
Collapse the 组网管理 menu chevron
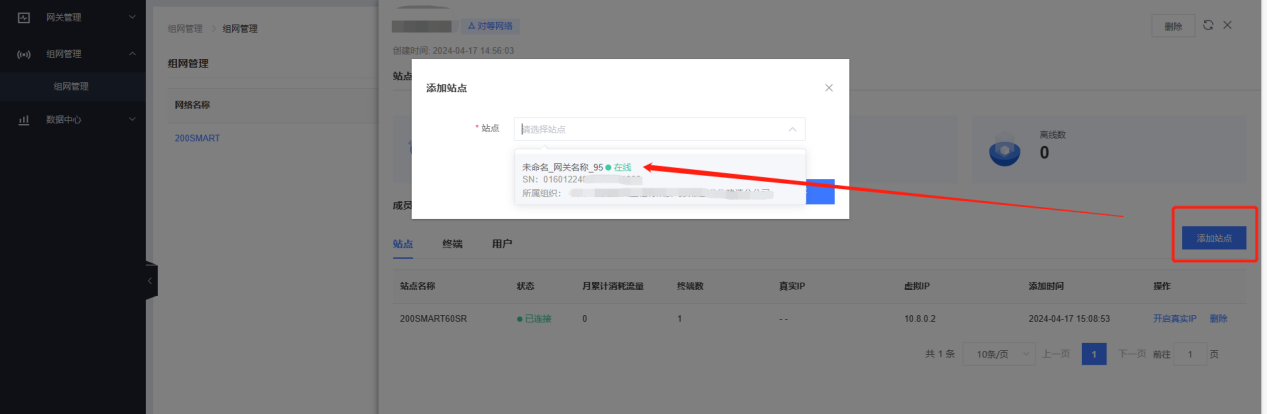pyautogui.click(x=132, y=54)
